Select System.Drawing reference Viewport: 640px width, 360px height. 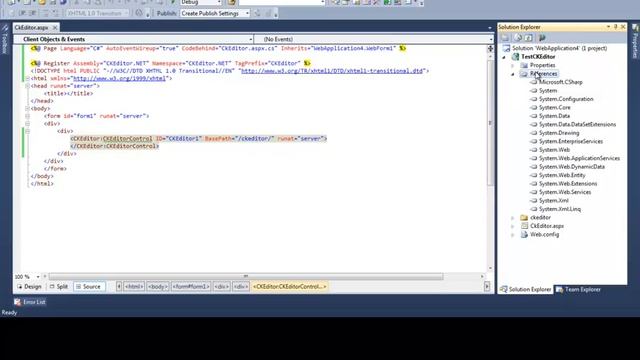point(559,133)
